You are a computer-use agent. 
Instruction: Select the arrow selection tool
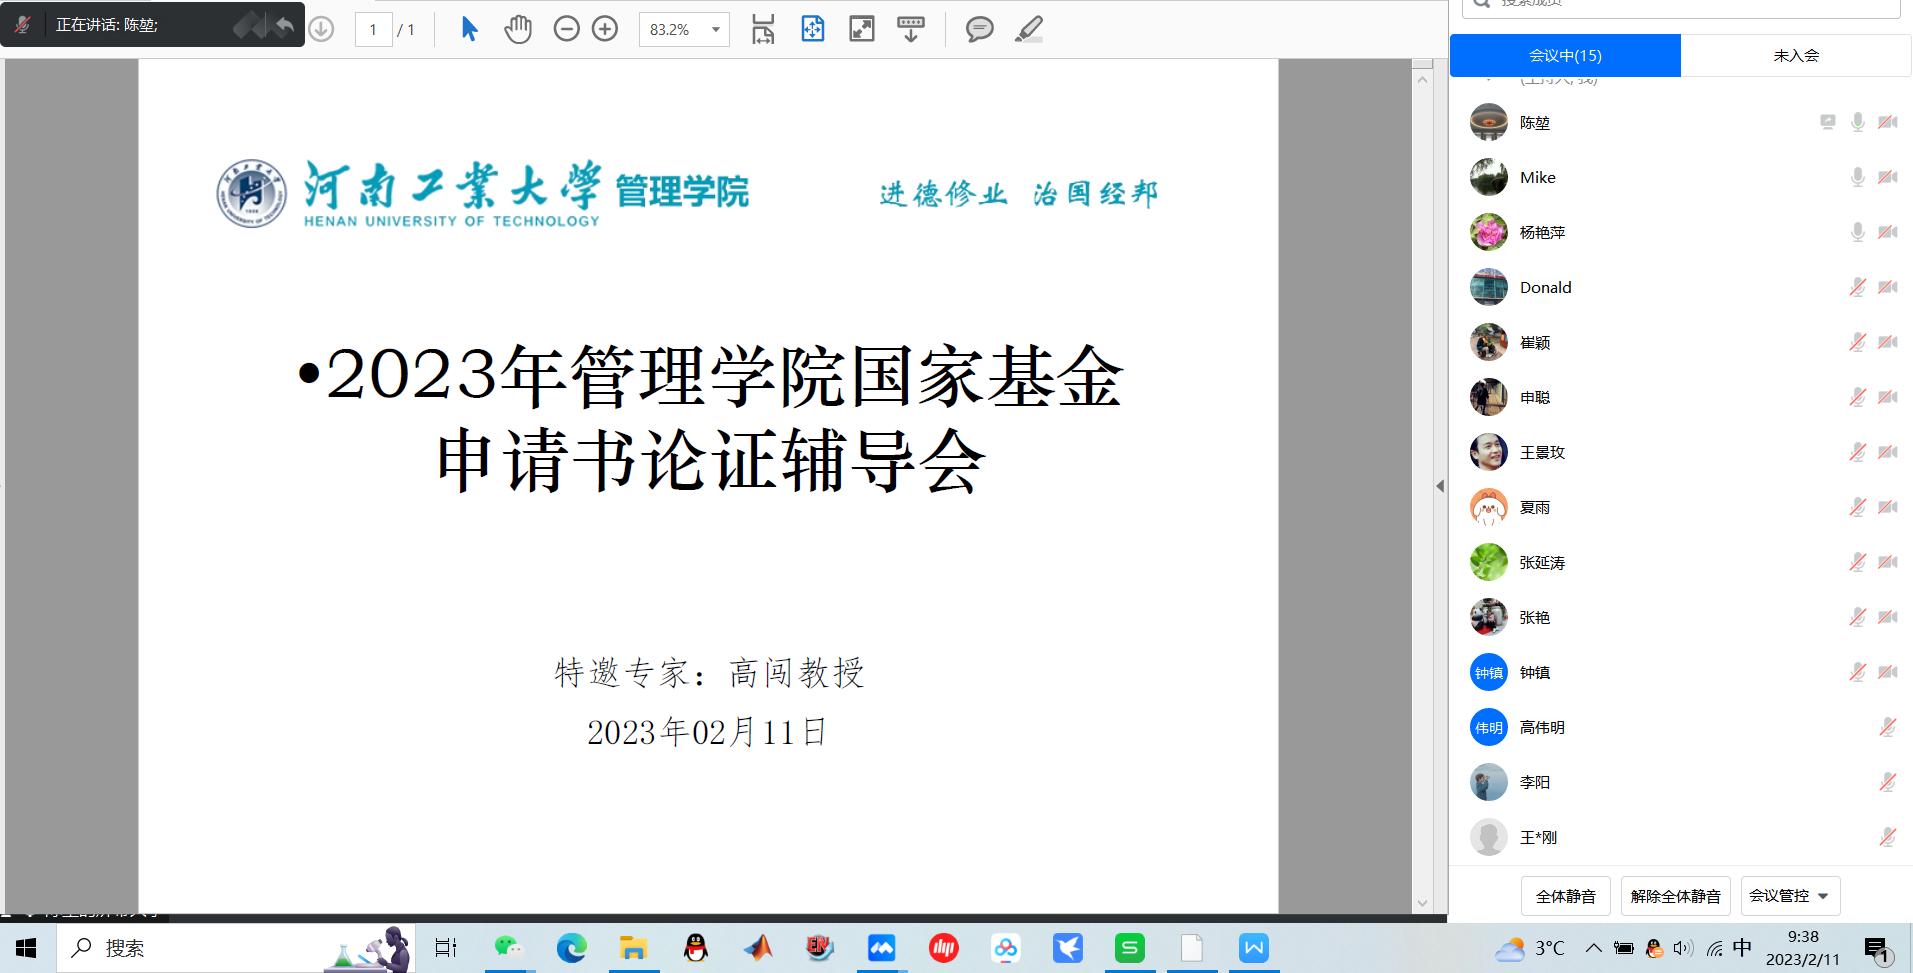click(469, 29)
